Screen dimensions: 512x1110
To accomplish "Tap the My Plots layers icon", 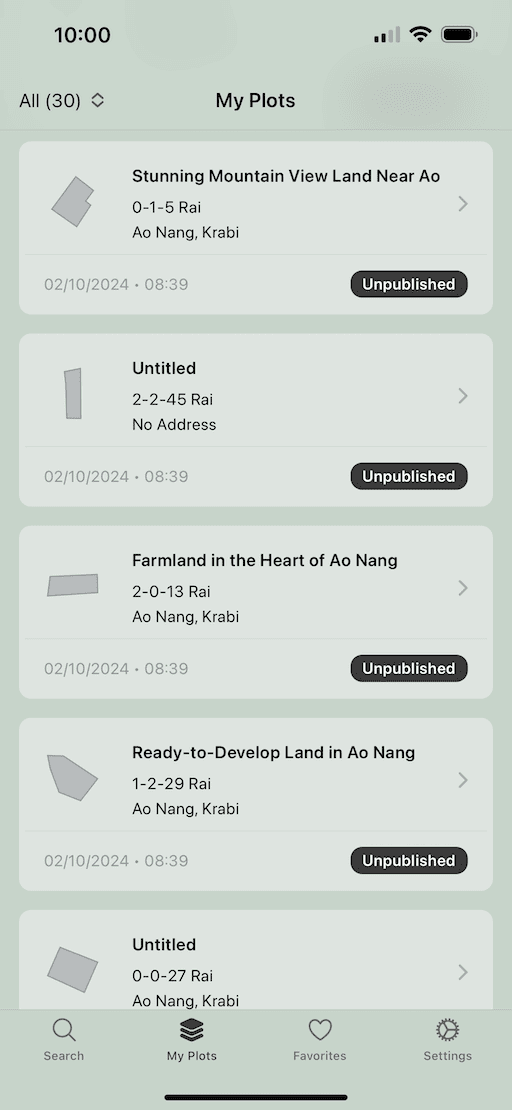I will coord(192,1030).
